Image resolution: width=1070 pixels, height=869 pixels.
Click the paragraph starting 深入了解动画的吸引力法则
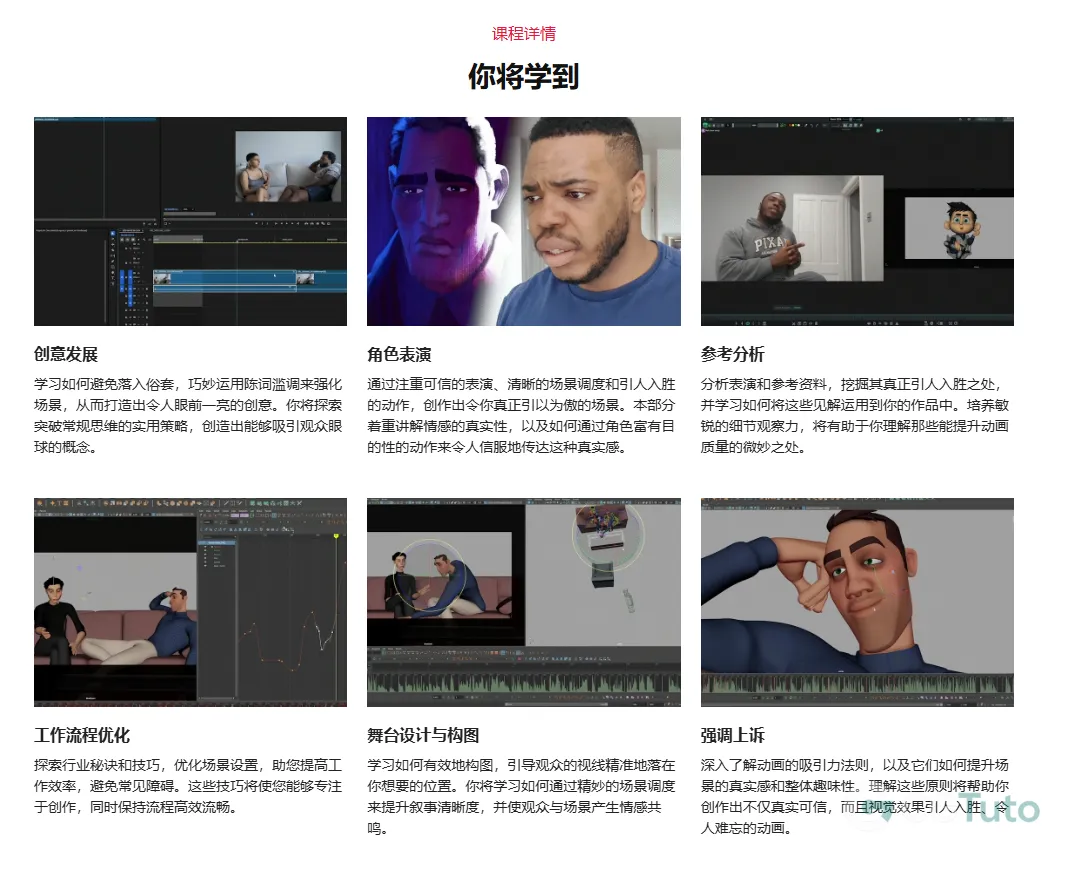pos(855,797)
